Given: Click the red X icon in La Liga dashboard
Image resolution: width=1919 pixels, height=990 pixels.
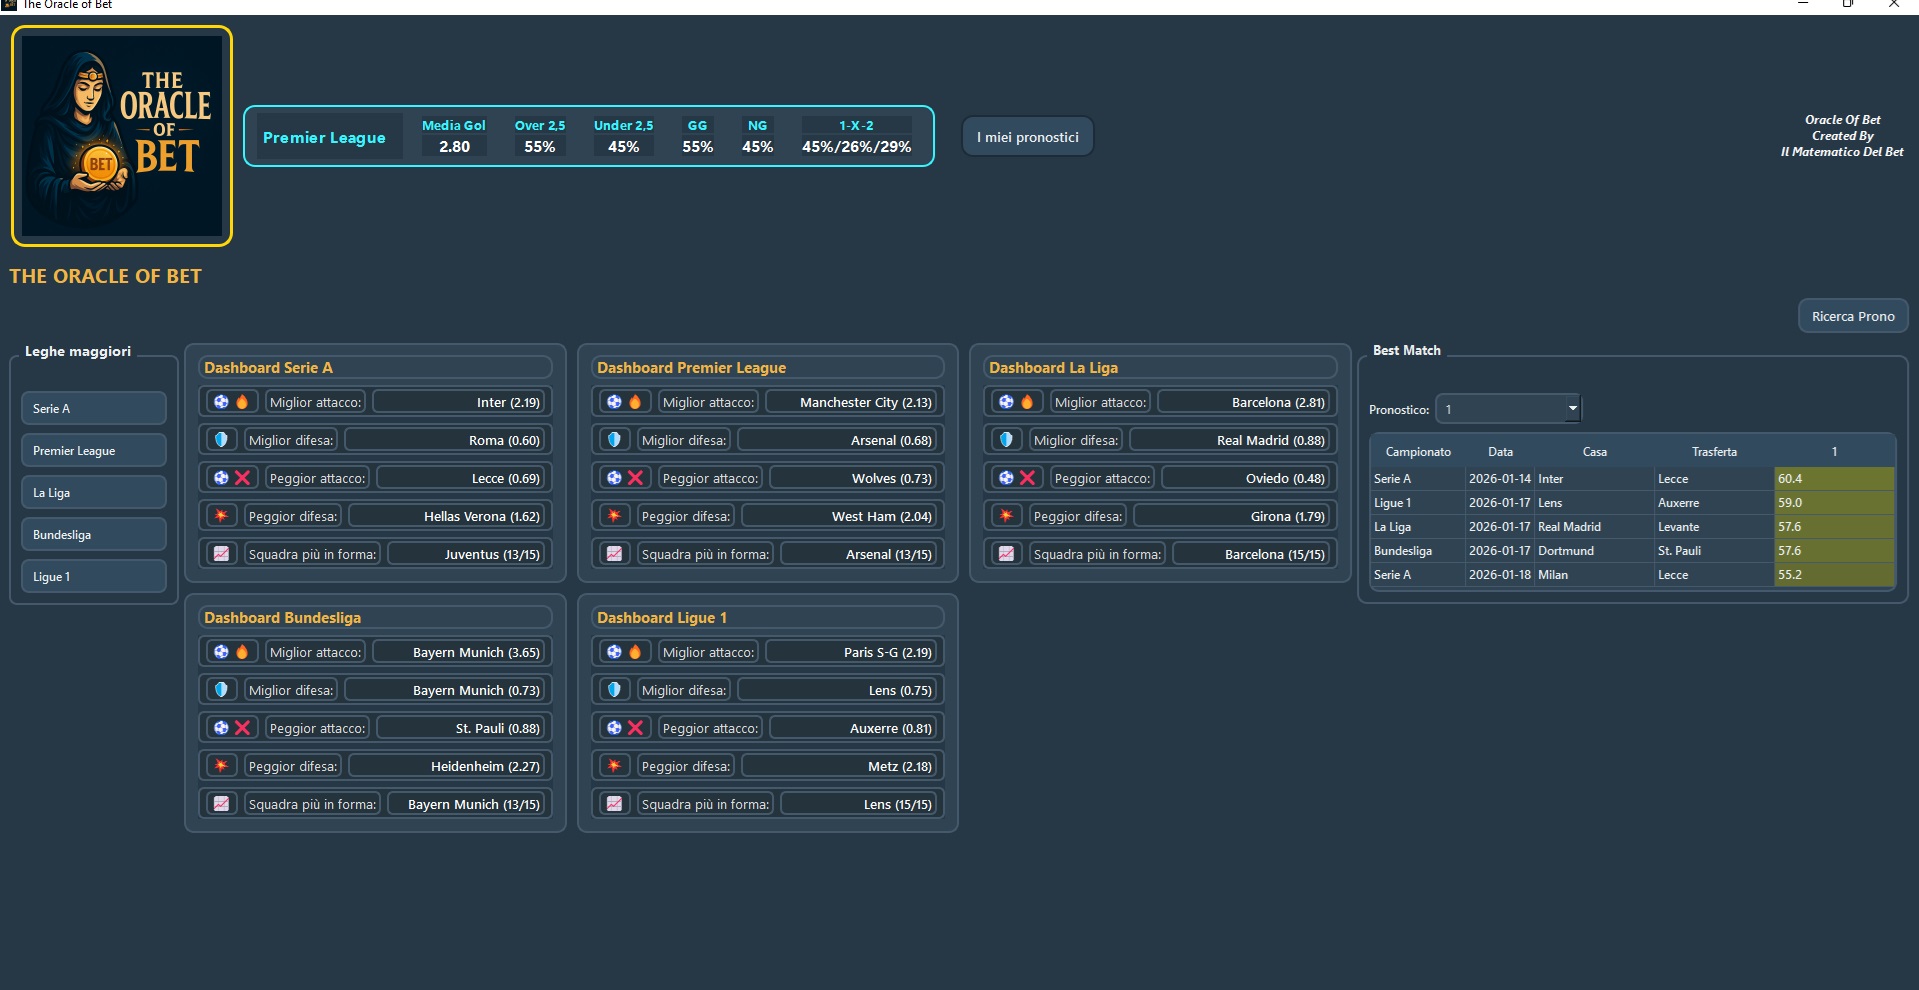Looking at the screenshot, I should [1027, 478].
